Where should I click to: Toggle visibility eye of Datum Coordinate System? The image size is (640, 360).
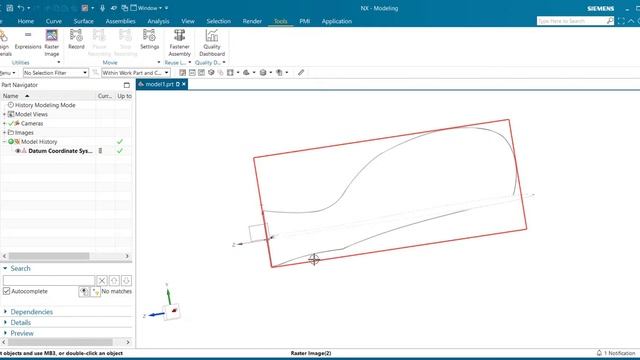(18, 151)
